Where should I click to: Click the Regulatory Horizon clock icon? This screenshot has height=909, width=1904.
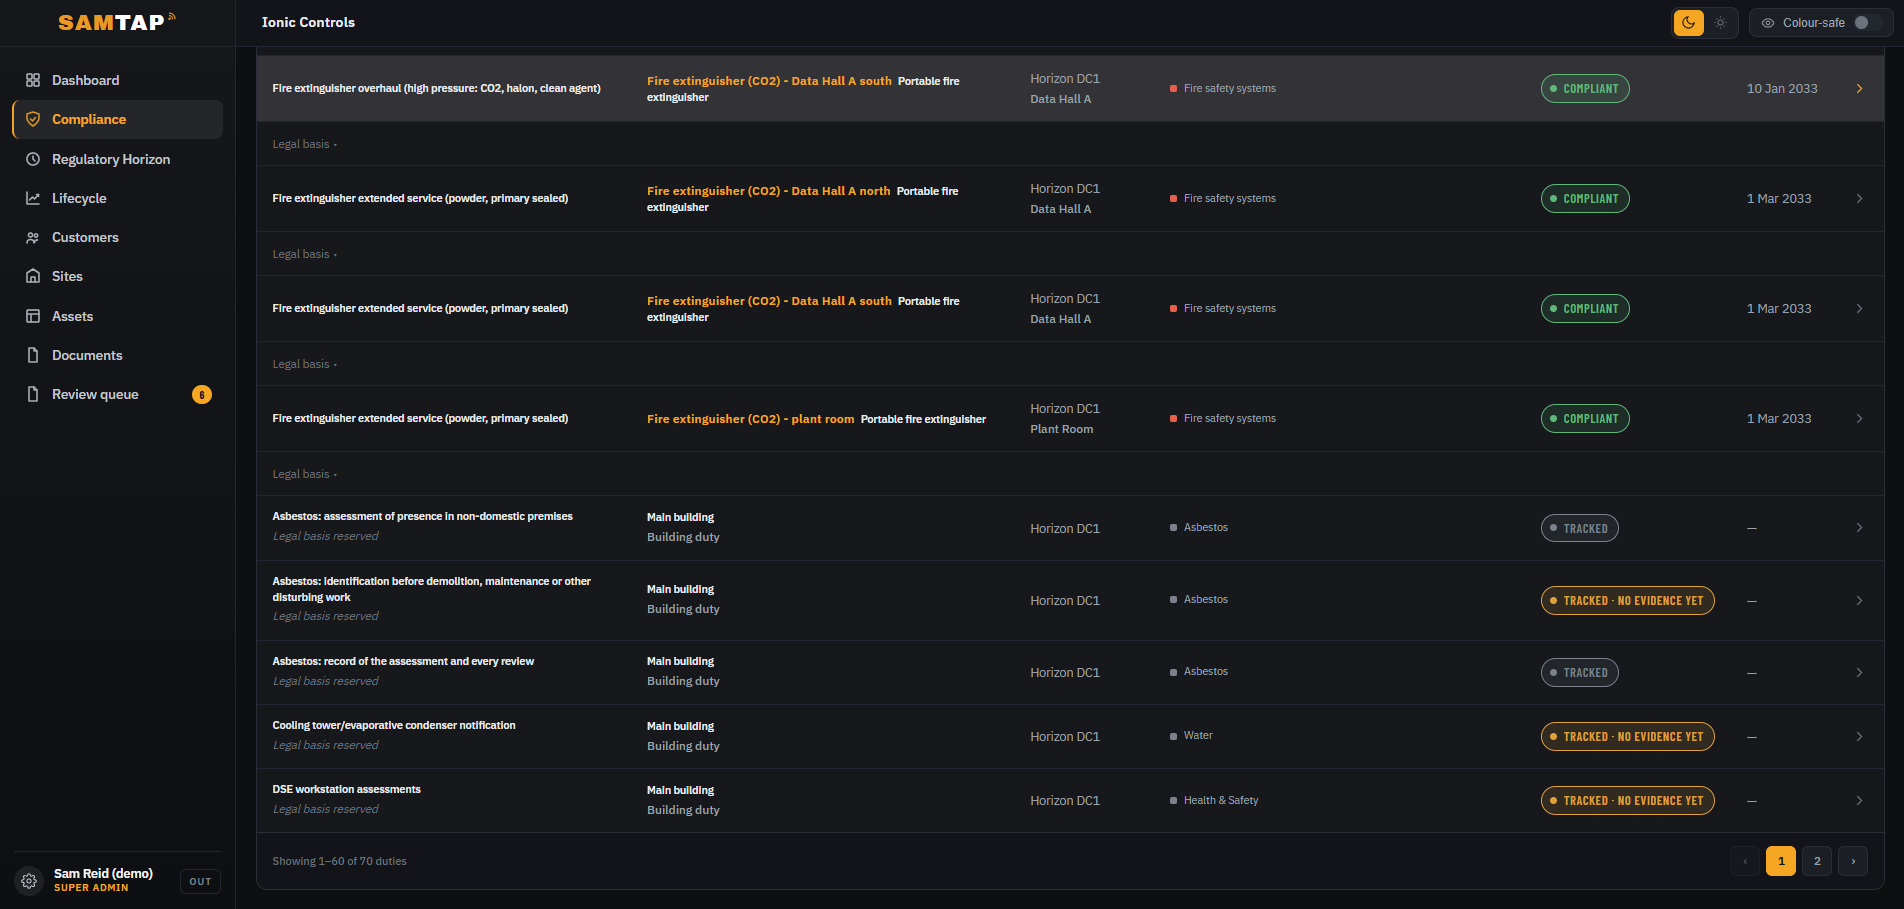[33, 159]
